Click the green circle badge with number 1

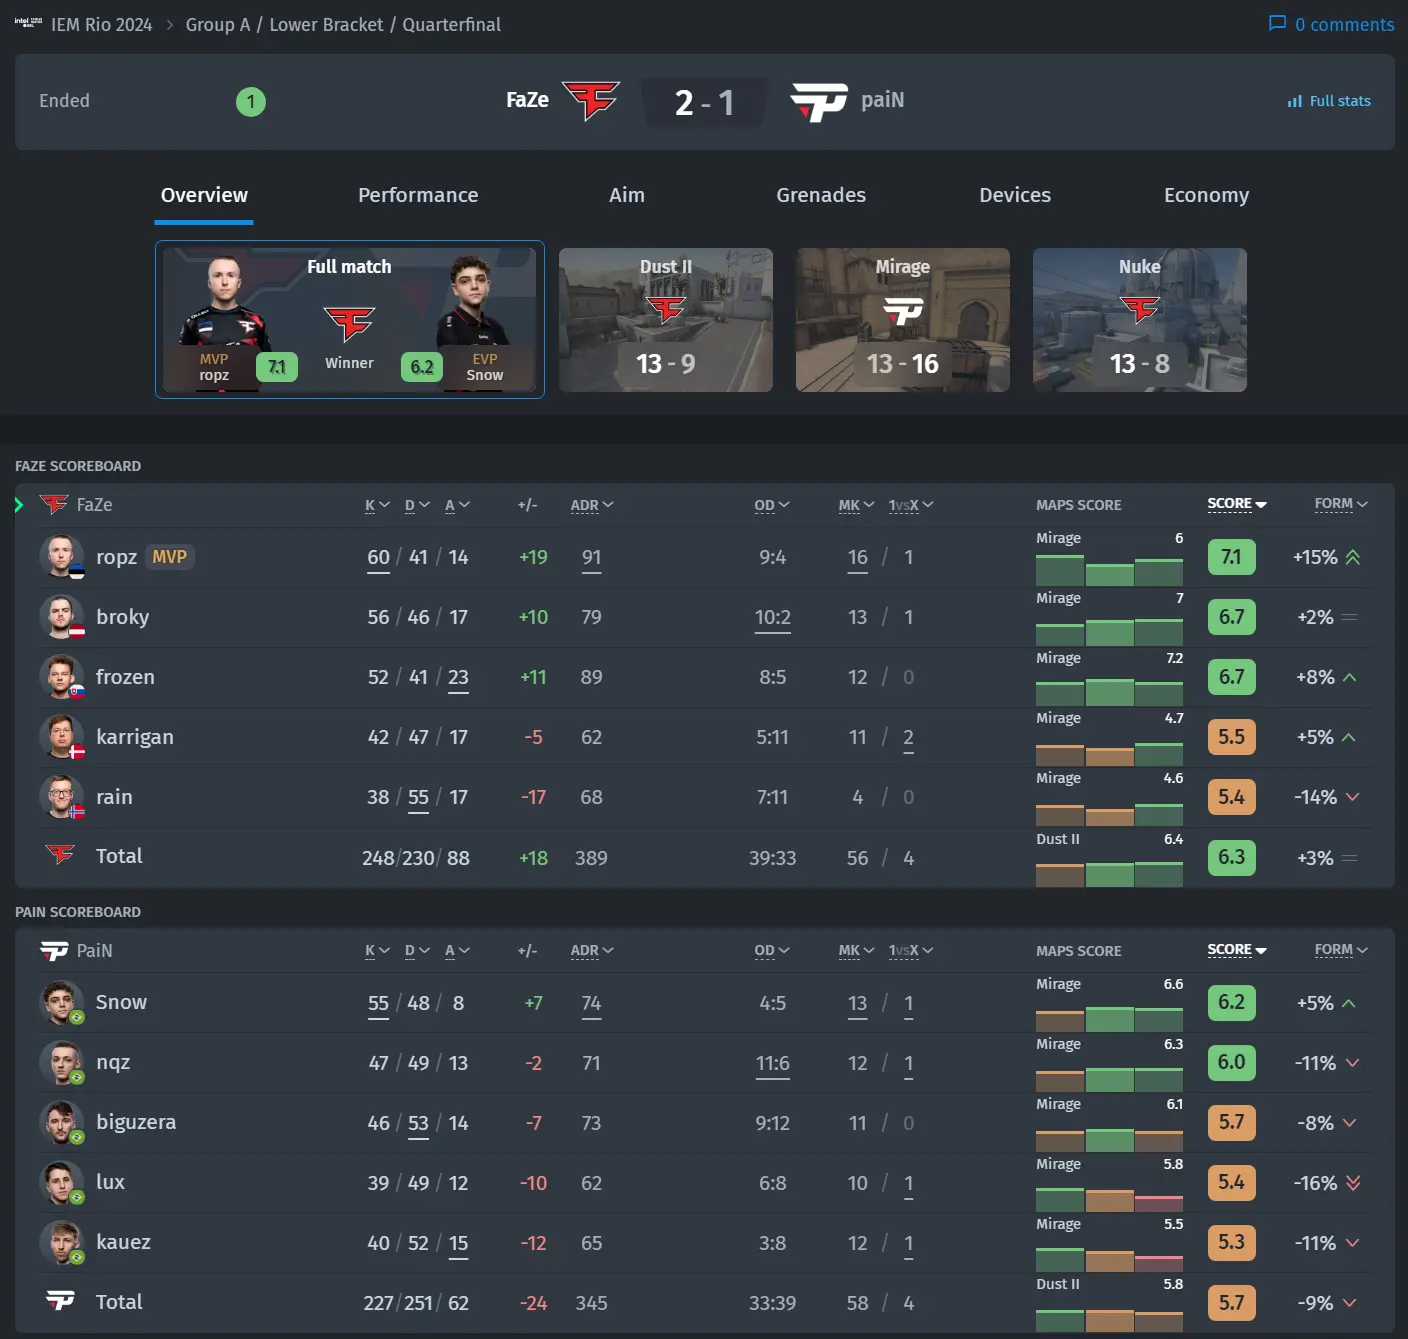(x=251, y=101)
